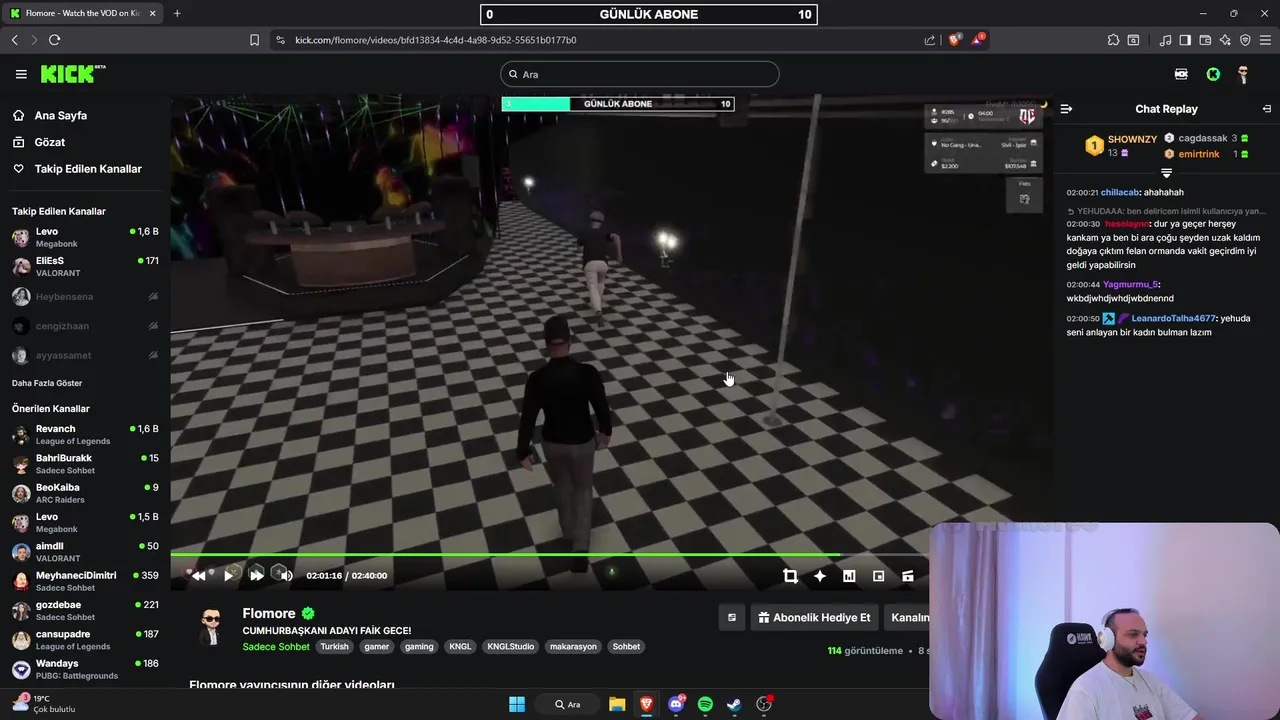The width and height of the screenshot is (1280, 720).
Task: Click the small icon button beside Abonelik
Action: pyautogui.click(x=731, y=617)
